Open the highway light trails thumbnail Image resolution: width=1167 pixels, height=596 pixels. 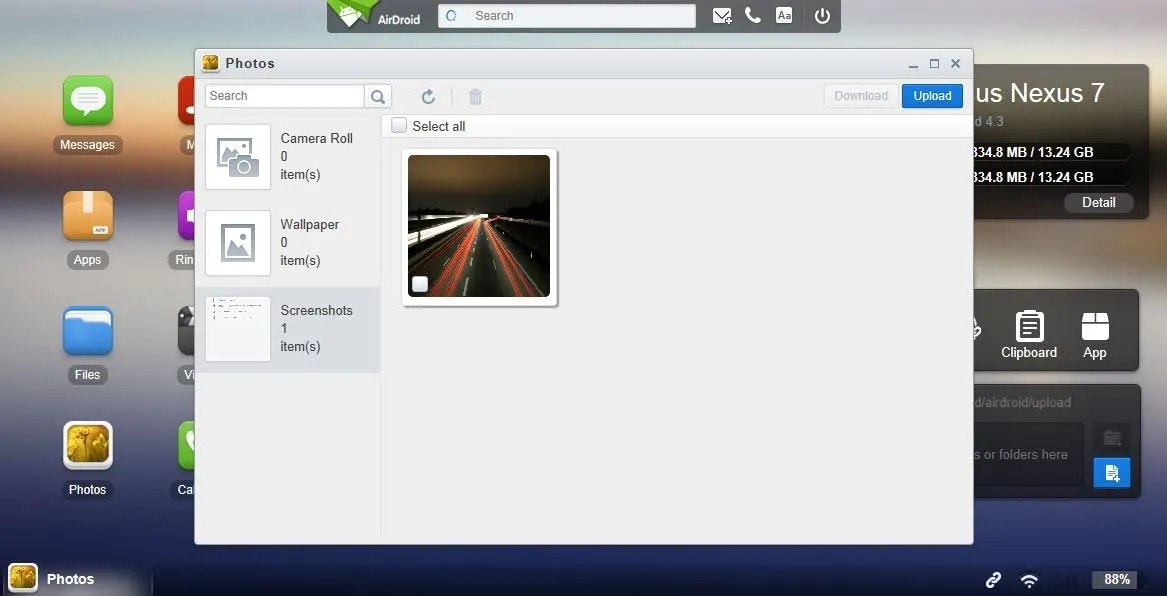tap(479, 226)
